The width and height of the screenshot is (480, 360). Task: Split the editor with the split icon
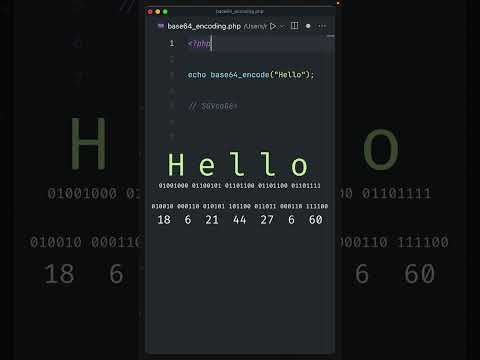coord(294,26)
